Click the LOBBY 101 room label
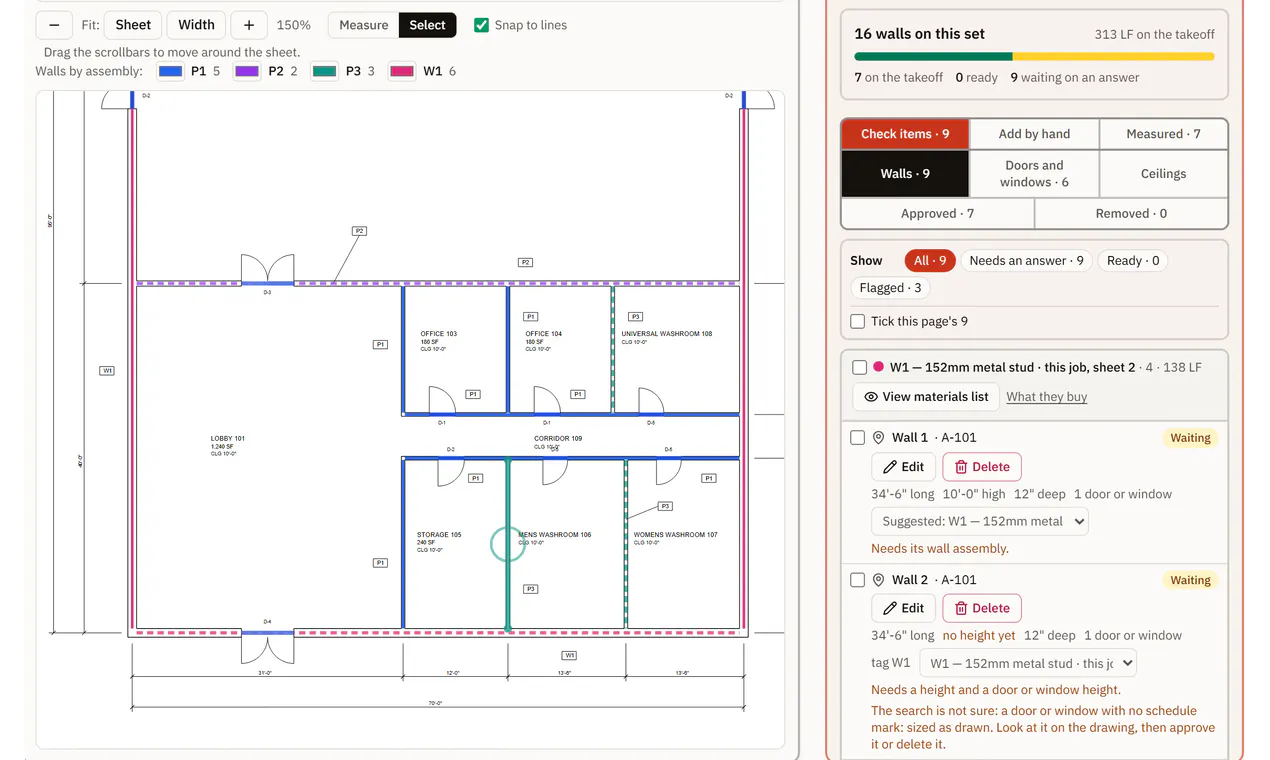This screenshot has width=1270, height=760. [227, 439]
